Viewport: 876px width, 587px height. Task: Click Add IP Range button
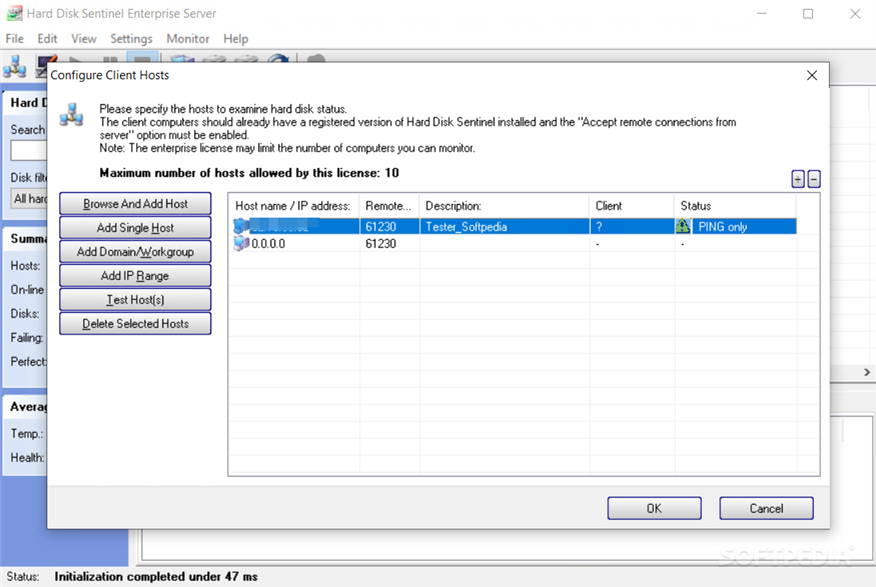pos(135,276)
